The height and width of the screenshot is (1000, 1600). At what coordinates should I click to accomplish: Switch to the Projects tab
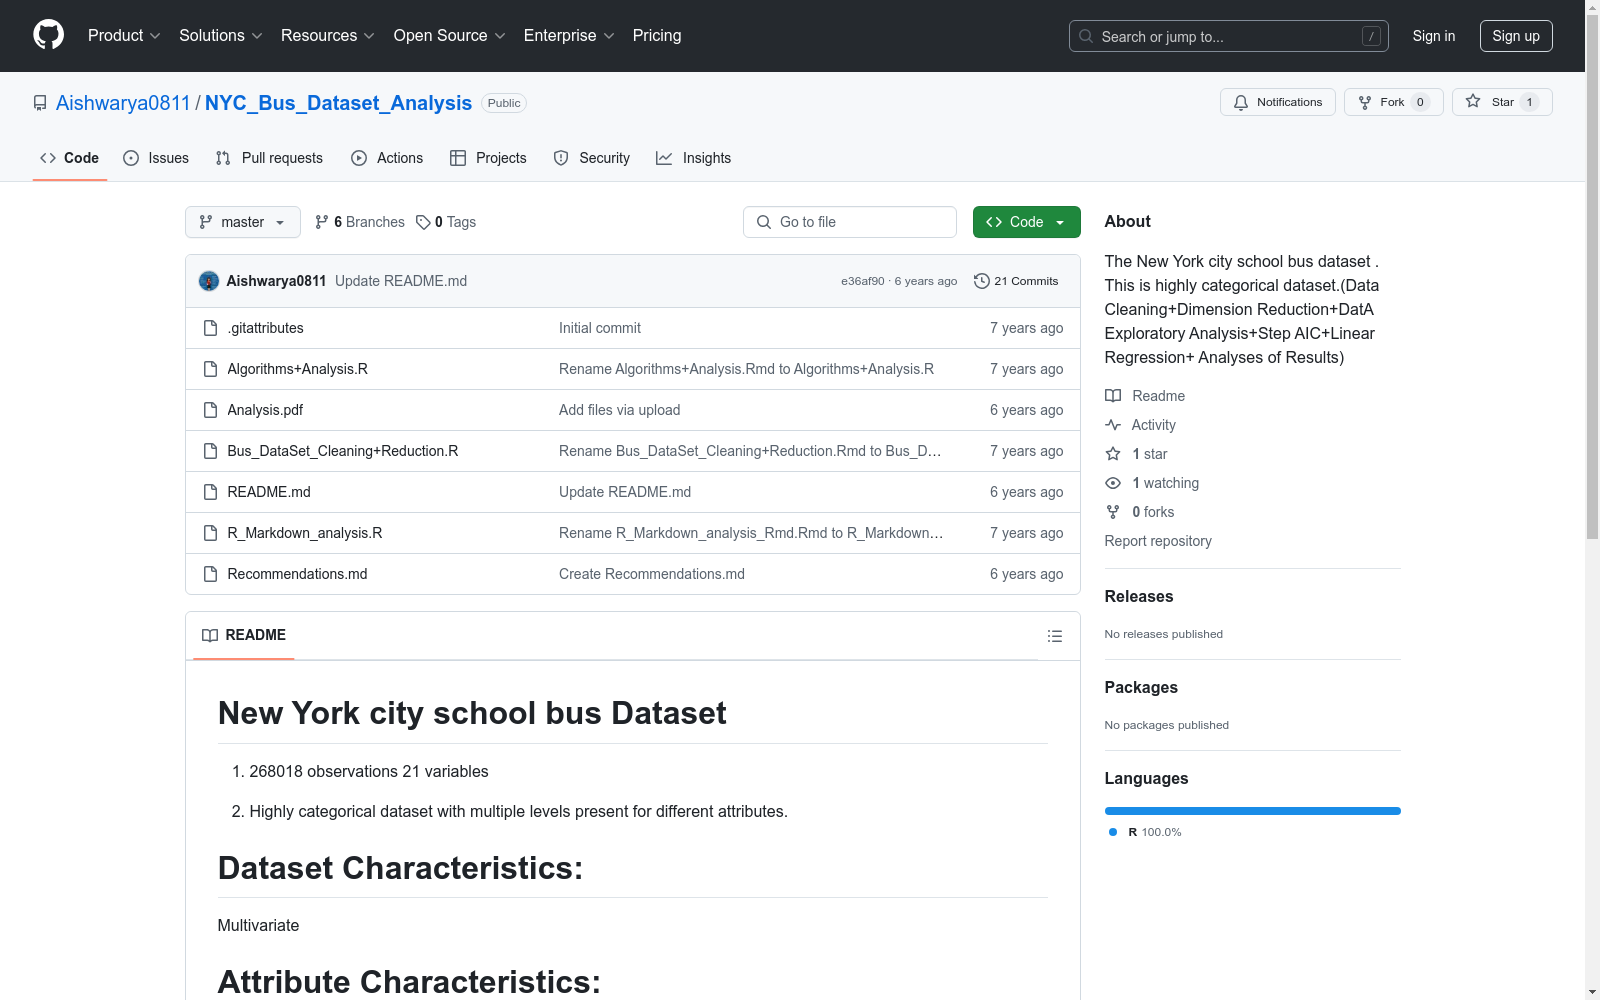tap(488, 158)
